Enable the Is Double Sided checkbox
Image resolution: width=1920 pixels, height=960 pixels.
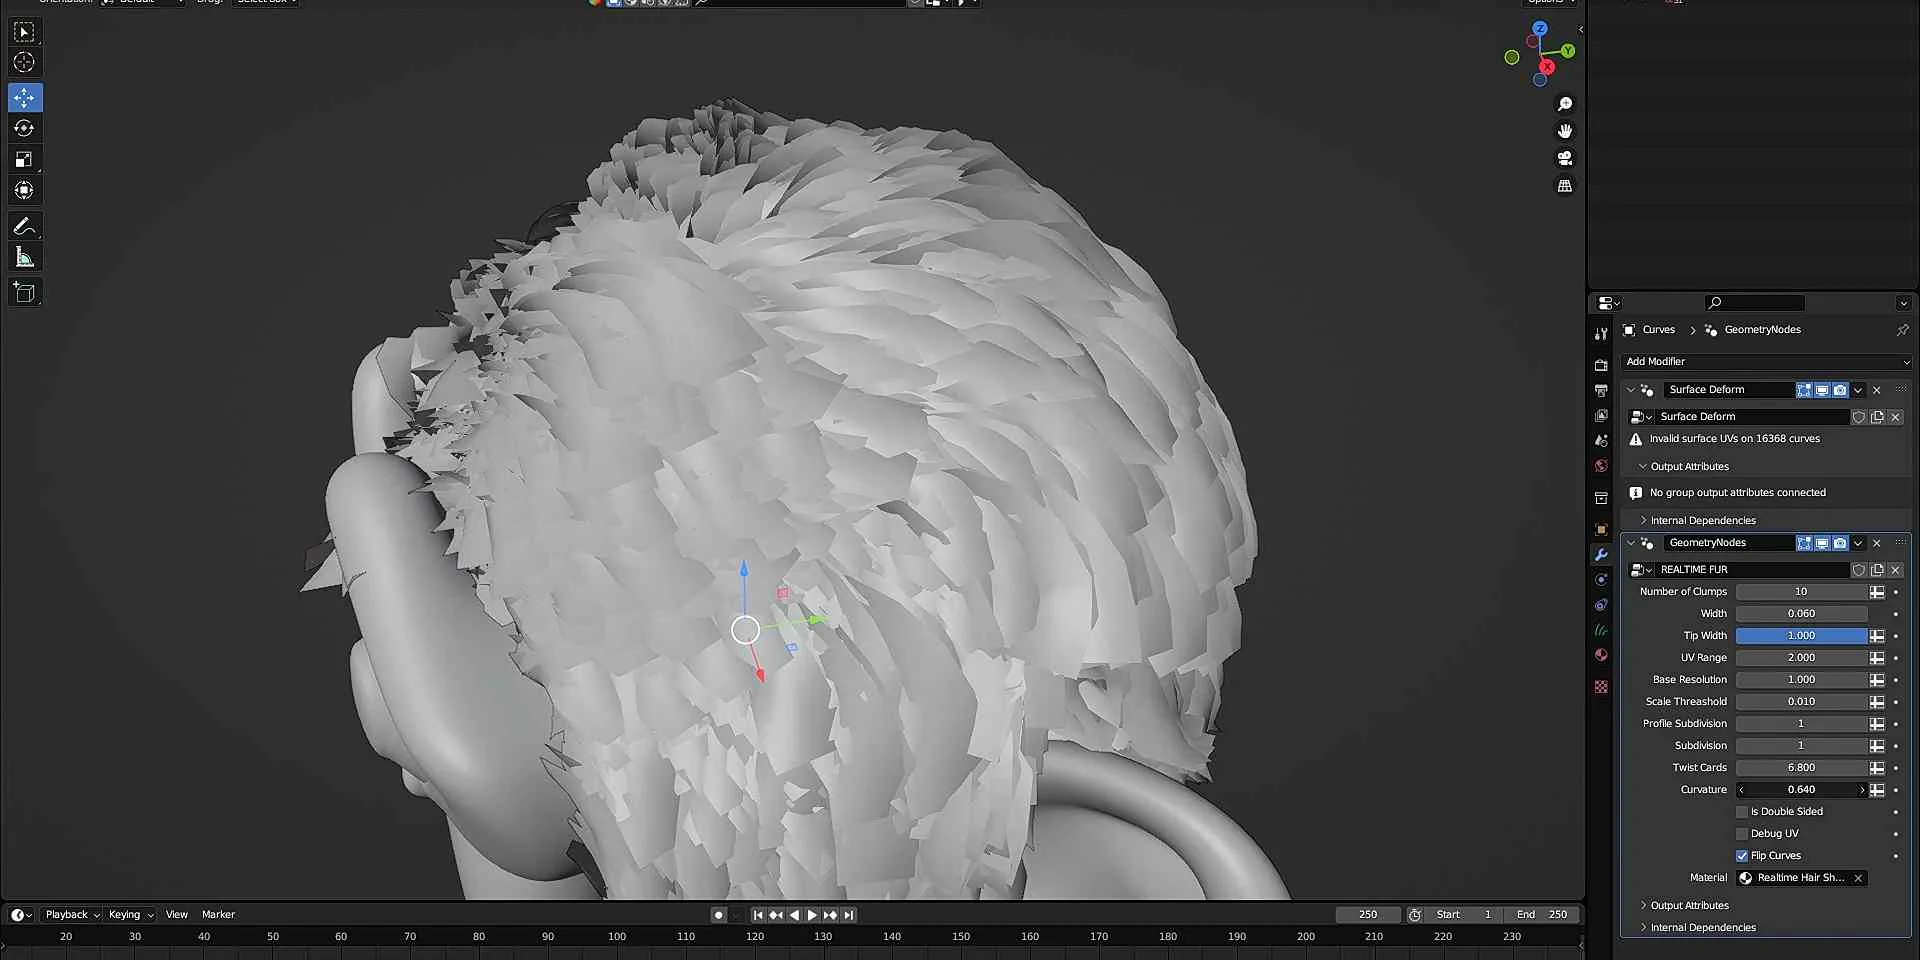coord(1742,812)
